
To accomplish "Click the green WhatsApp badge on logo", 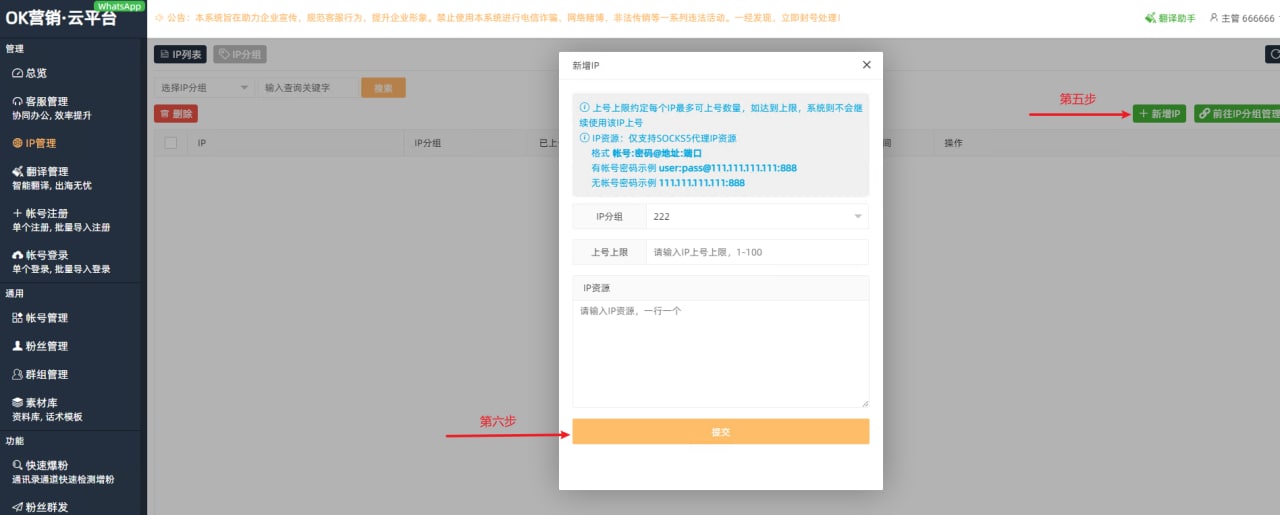I will pyautogui.click(x=121, y=6).
